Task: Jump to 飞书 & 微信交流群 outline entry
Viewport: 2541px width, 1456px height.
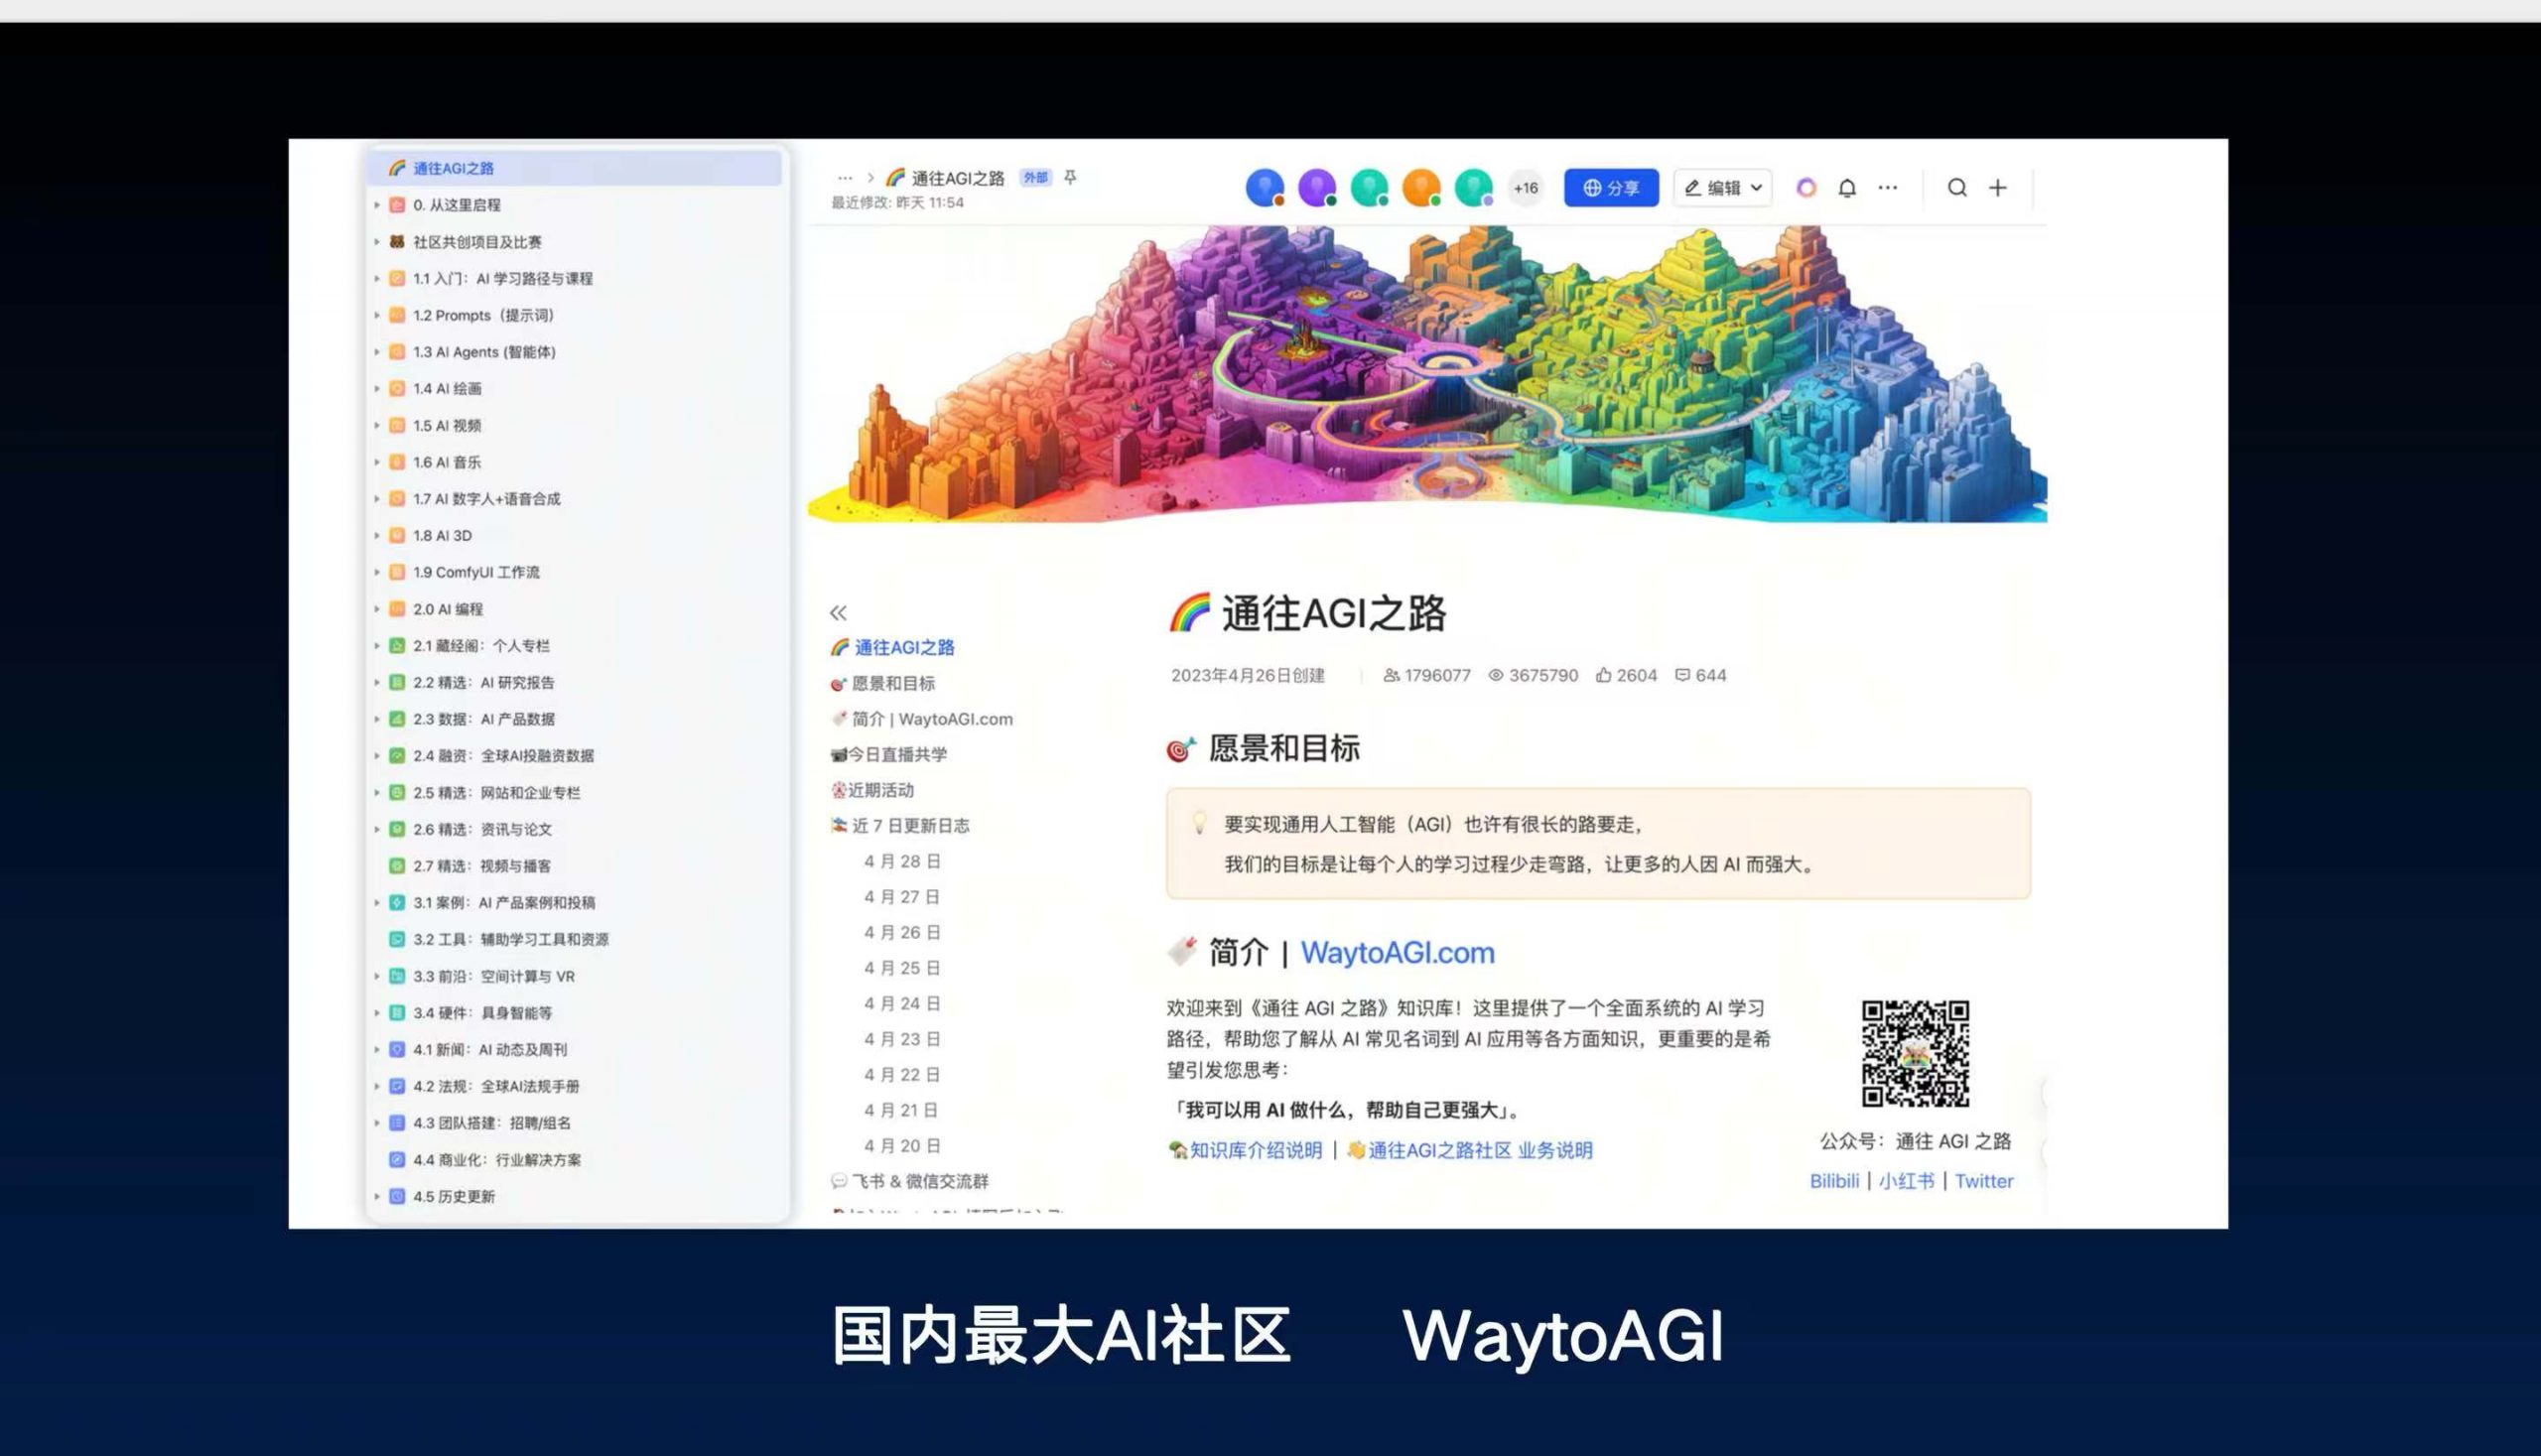Action: [x=910, y=1181]
